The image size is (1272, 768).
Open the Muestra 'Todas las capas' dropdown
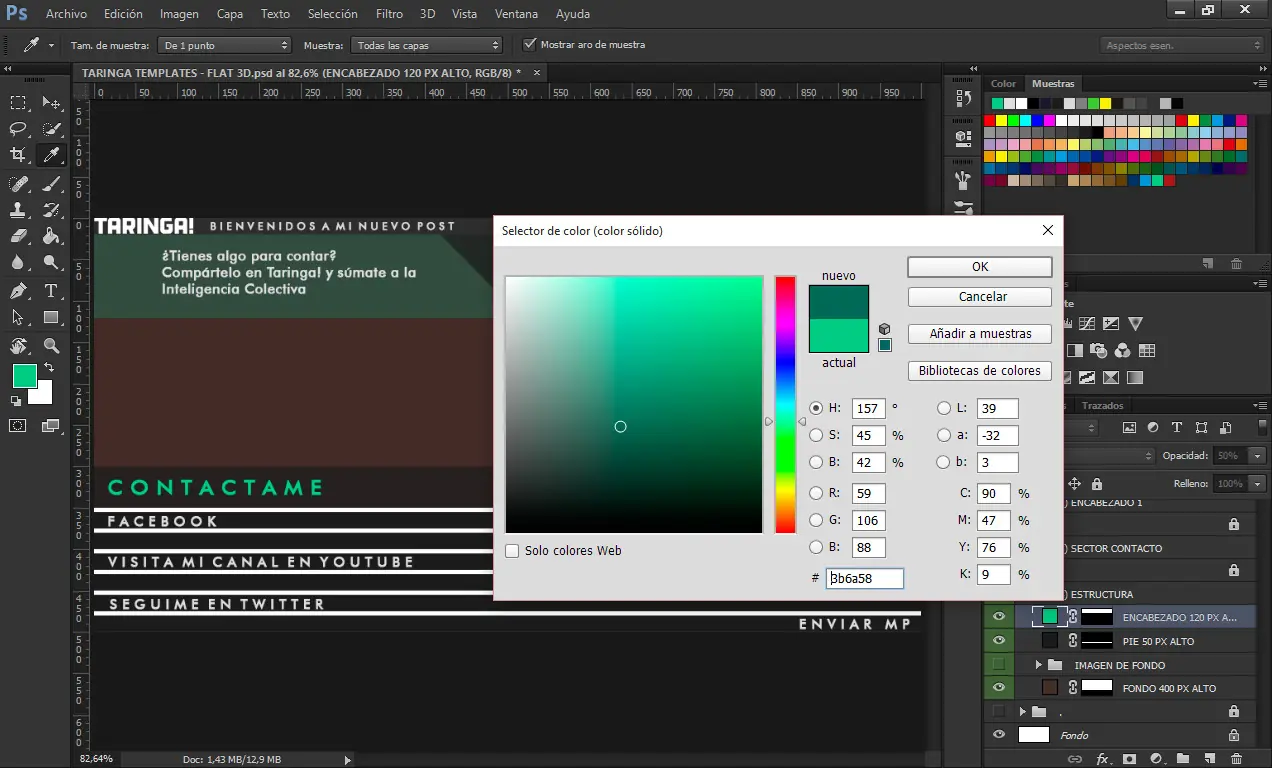426,45
